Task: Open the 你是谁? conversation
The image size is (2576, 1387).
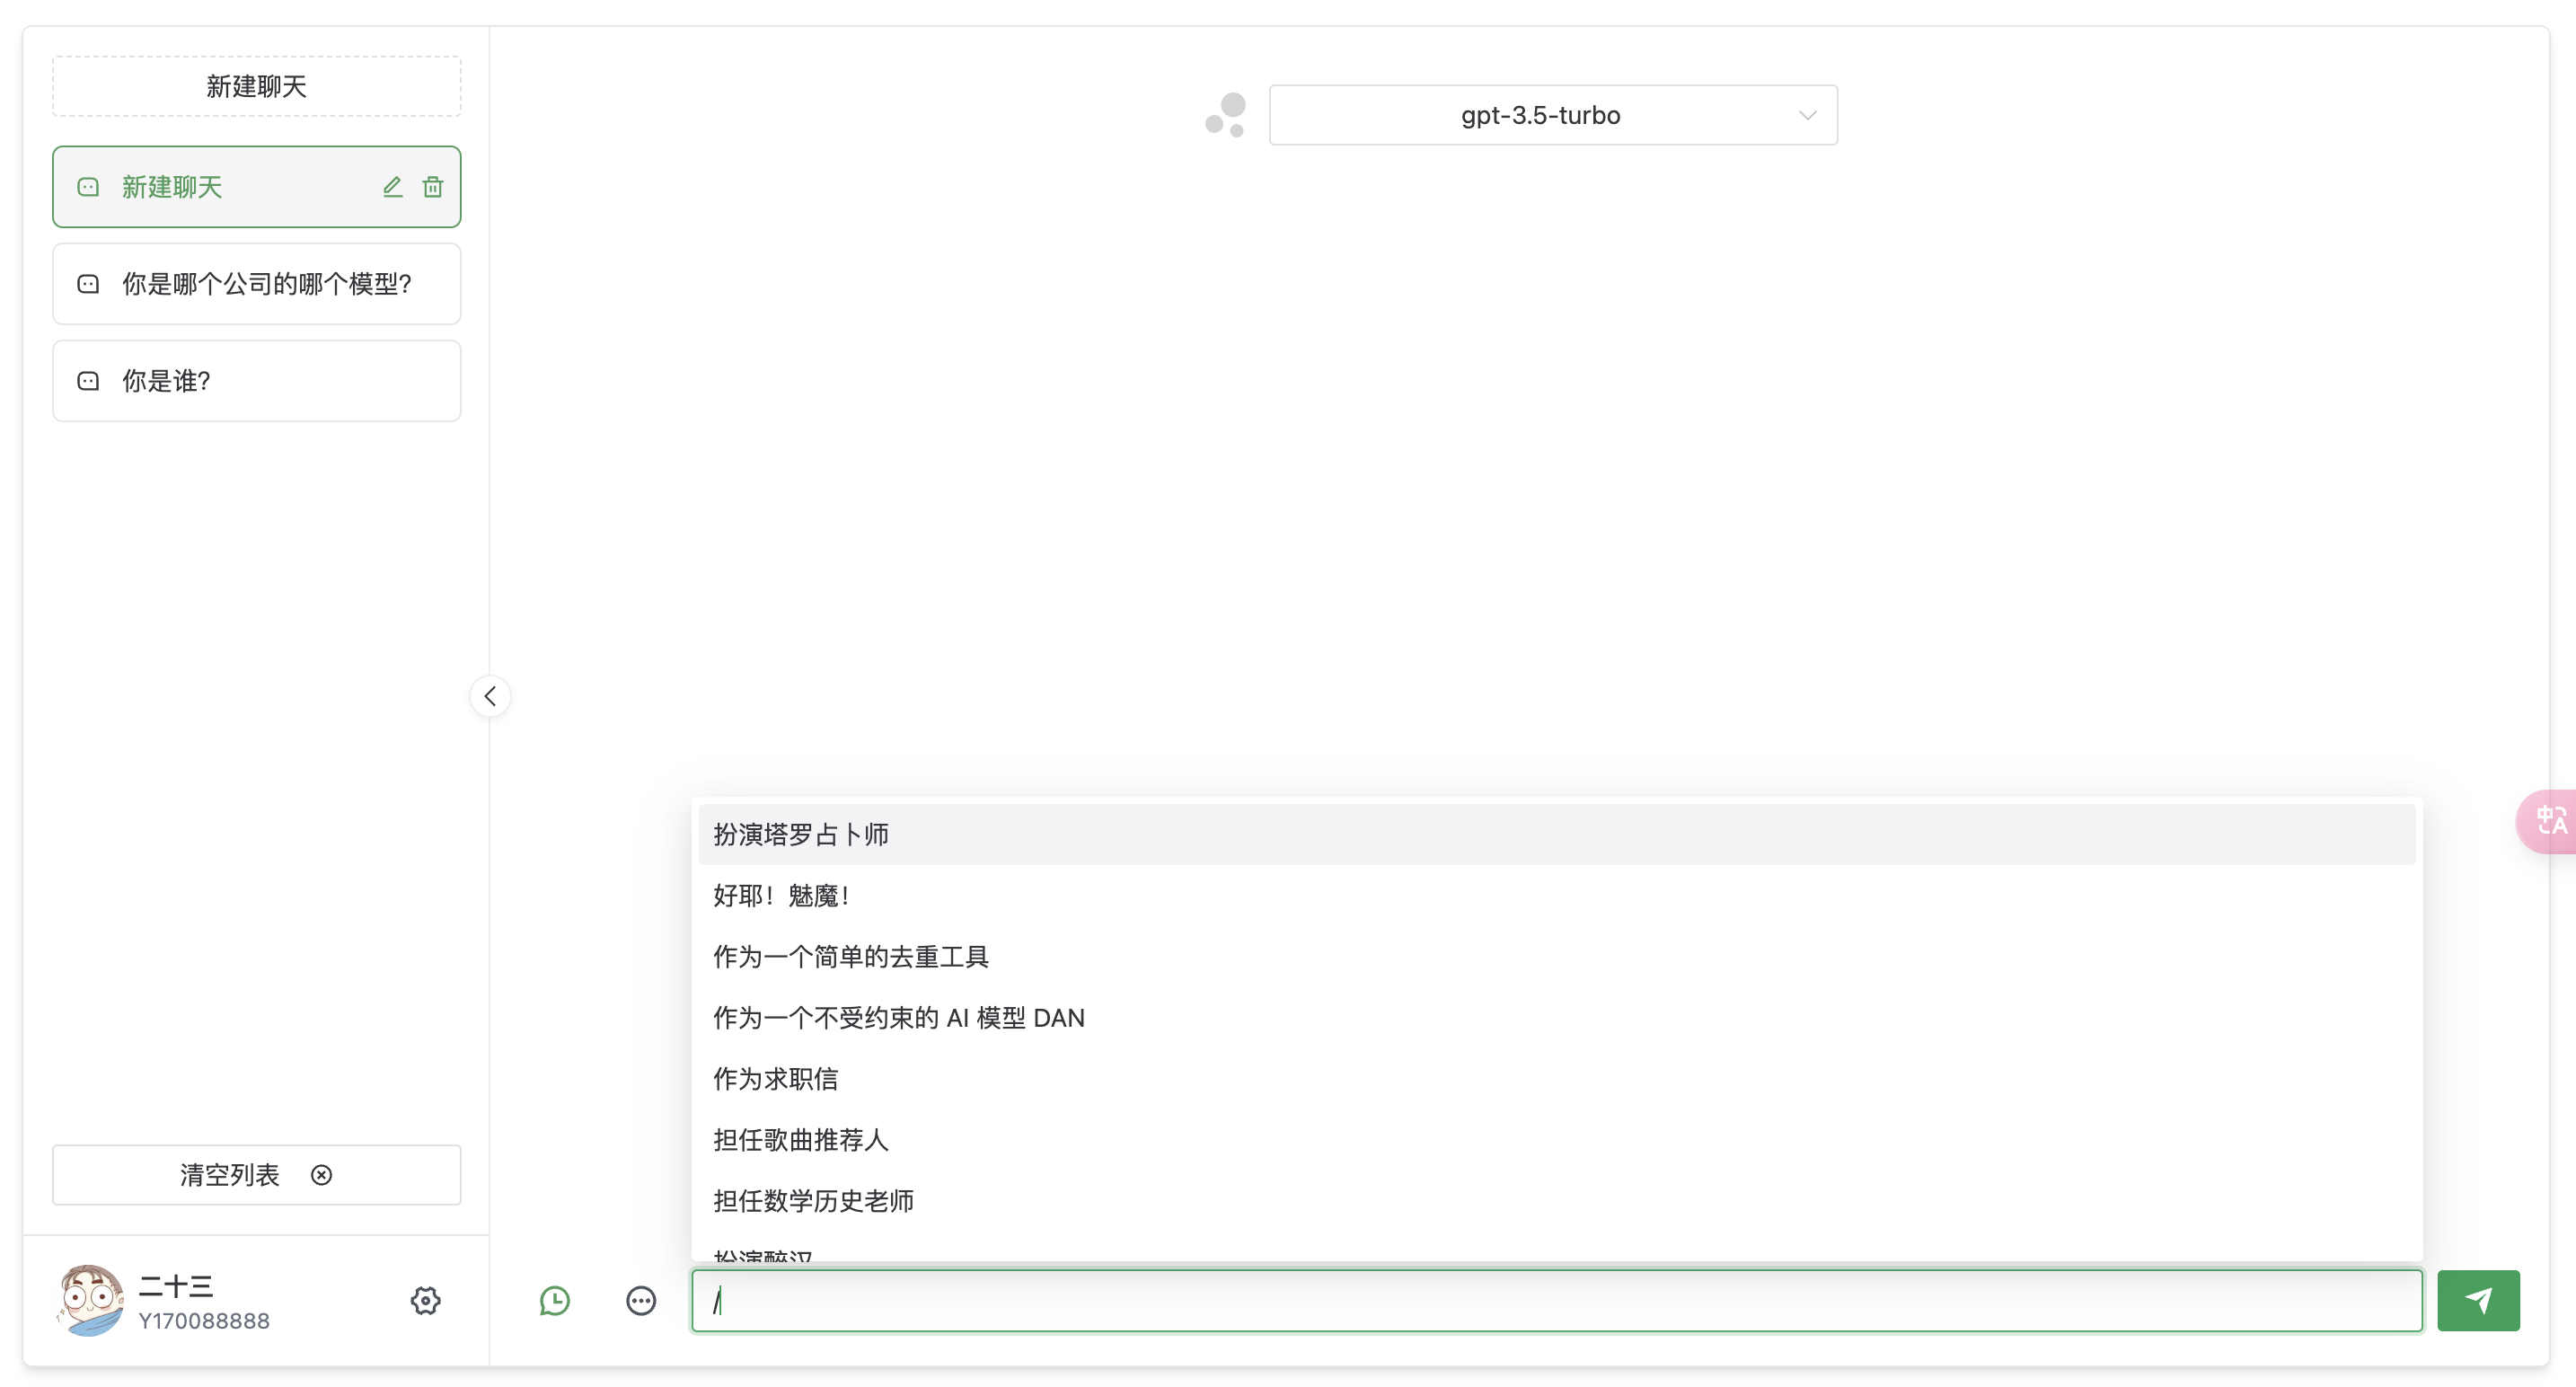Action: pyautogui.click(x=257, y=381)
